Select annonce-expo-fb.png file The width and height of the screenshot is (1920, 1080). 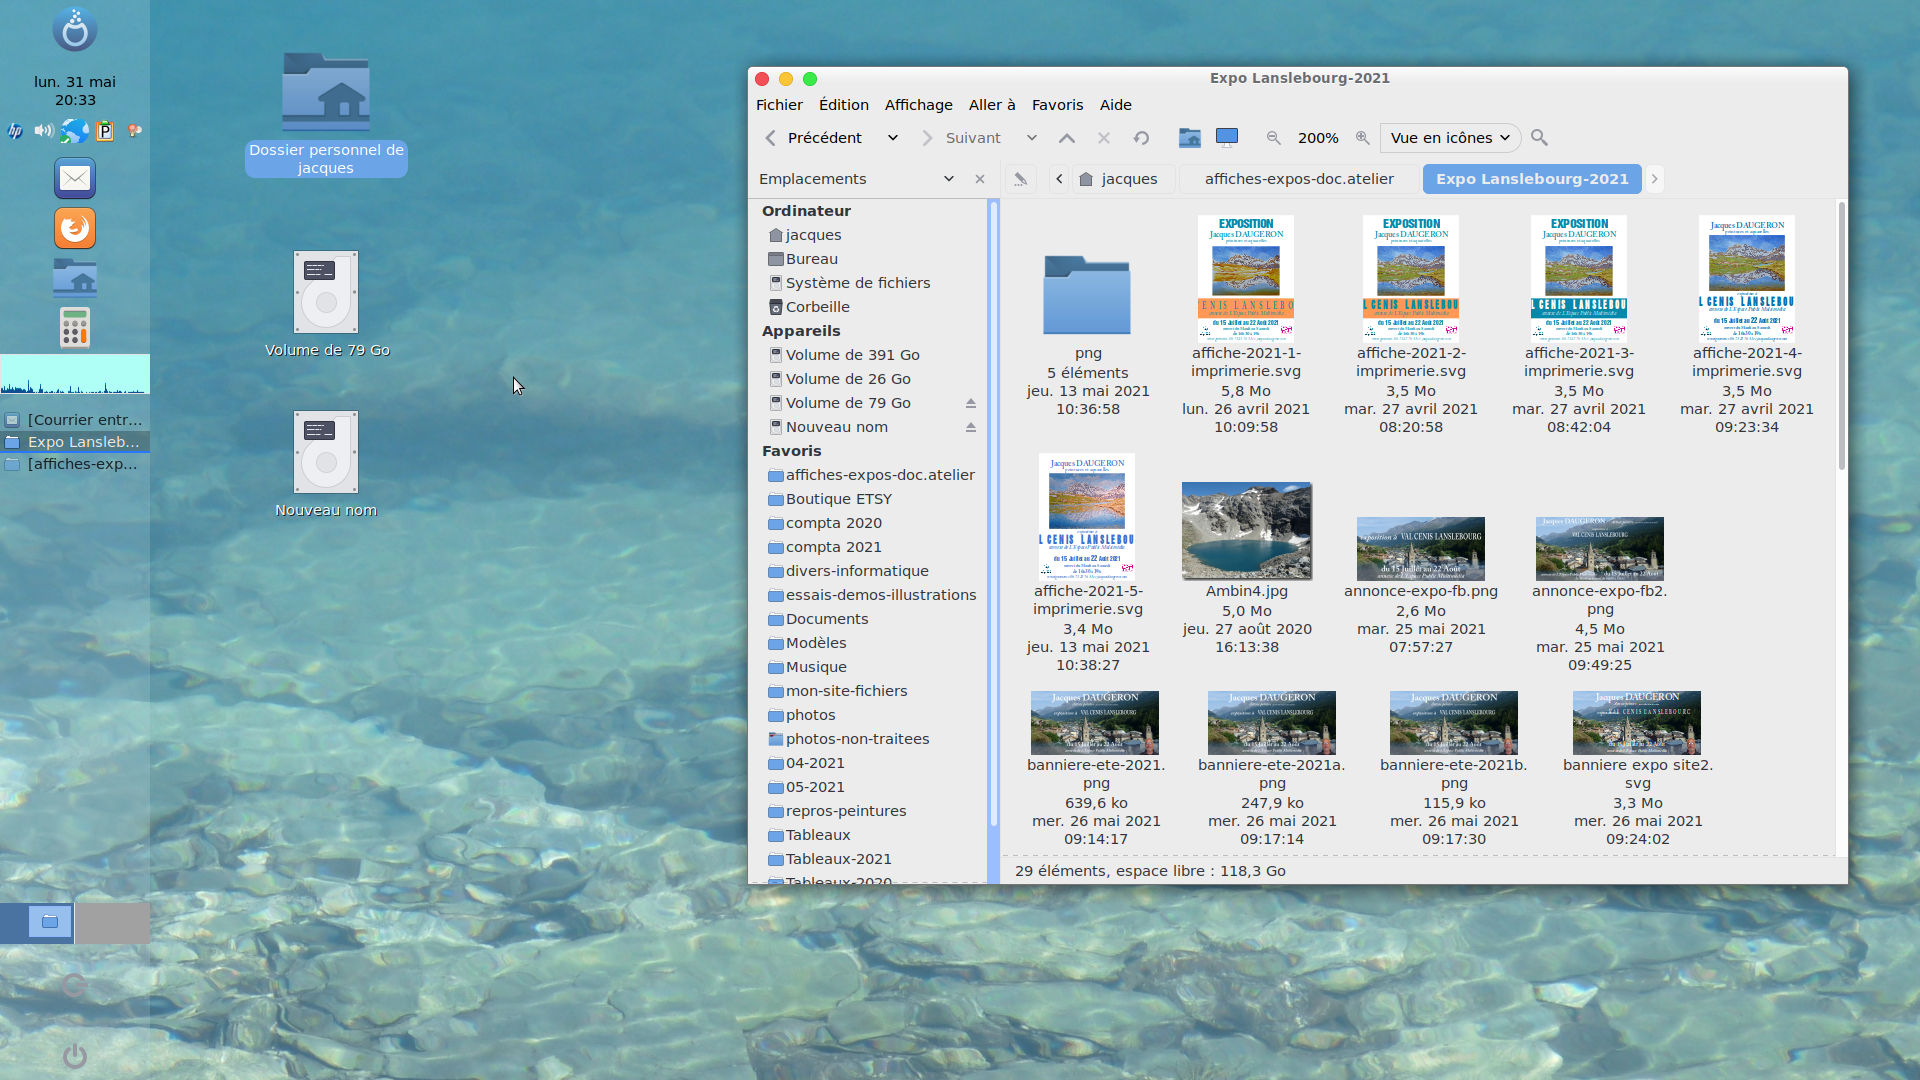click(x=1420, y=549)
